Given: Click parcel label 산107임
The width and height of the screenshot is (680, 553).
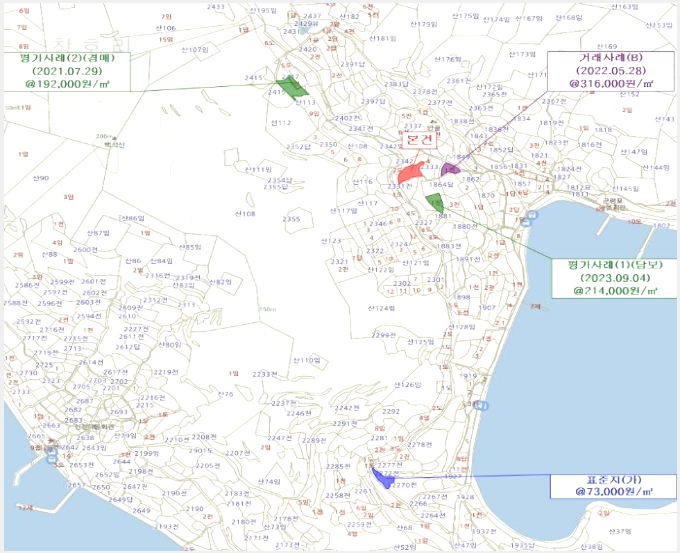Looking at the screenshot, I should tap(195, 50).
